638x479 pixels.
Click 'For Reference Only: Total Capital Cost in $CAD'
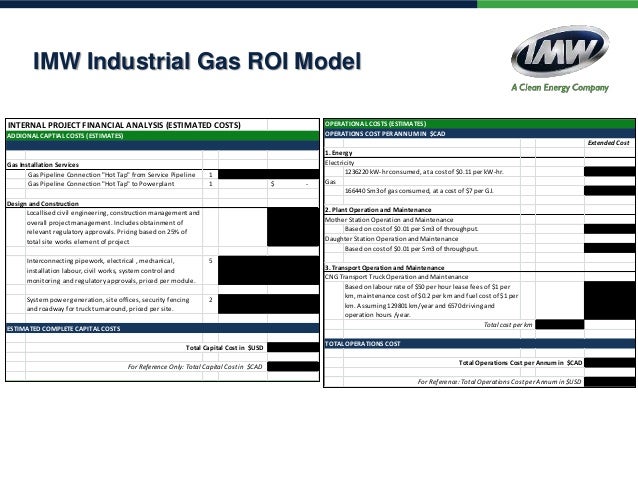[195, 367]
